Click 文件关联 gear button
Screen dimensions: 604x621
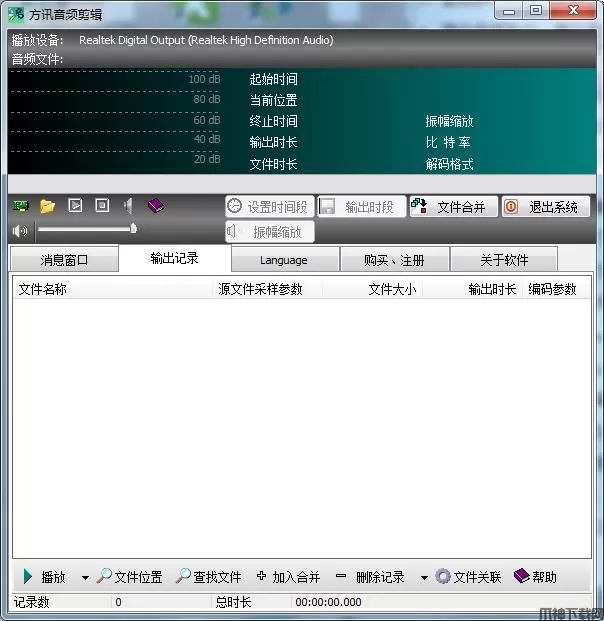pyautogui.click(x=468, y=577)
